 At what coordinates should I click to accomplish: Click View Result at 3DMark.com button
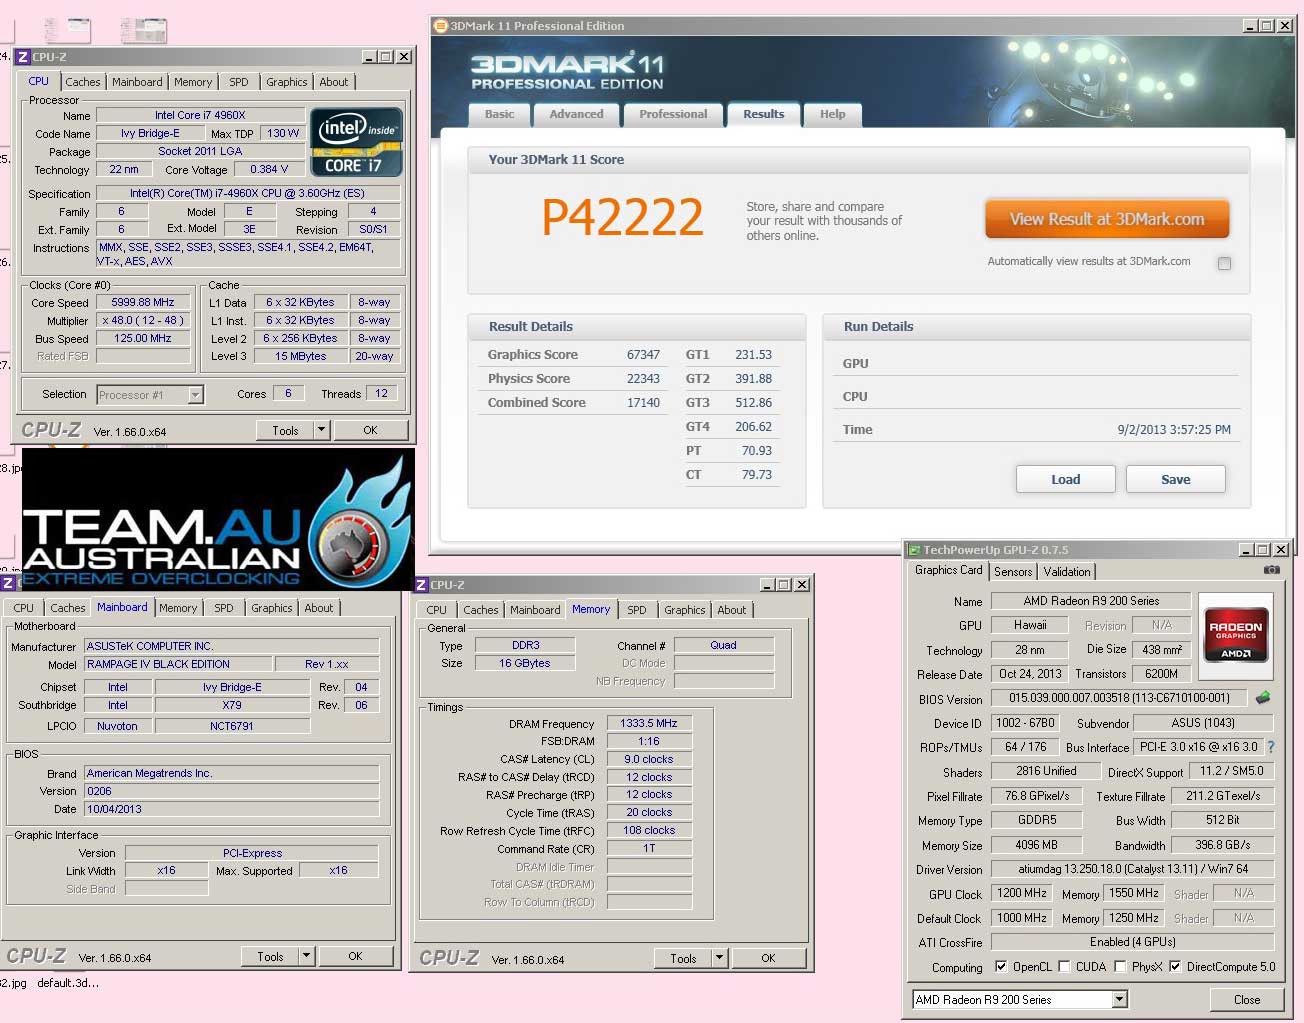pyautogui.click(x=1107, y=219)
